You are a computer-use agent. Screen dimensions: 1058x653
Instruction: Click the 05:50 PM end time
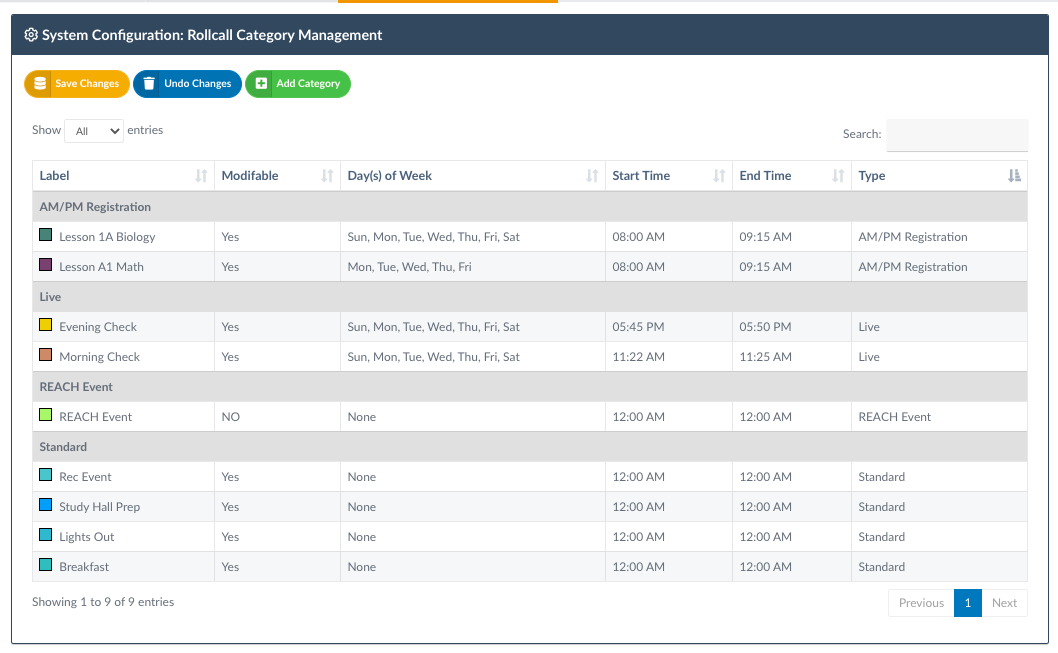click(x=765, y=327)
